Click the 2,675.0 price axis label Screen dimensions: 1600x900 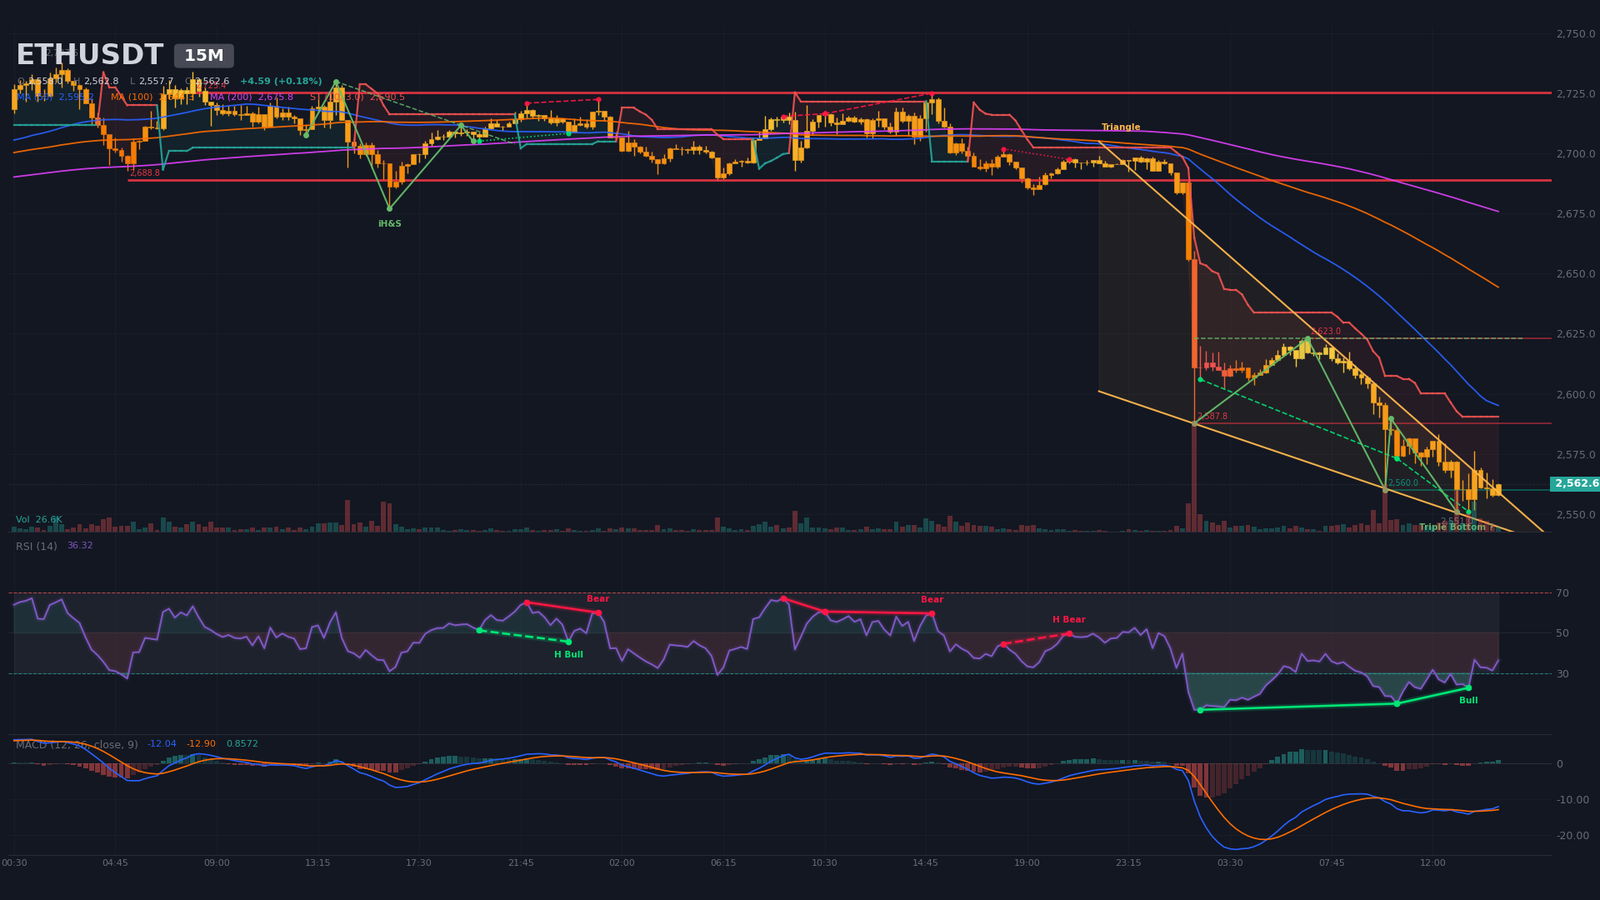click(1576, 214)
